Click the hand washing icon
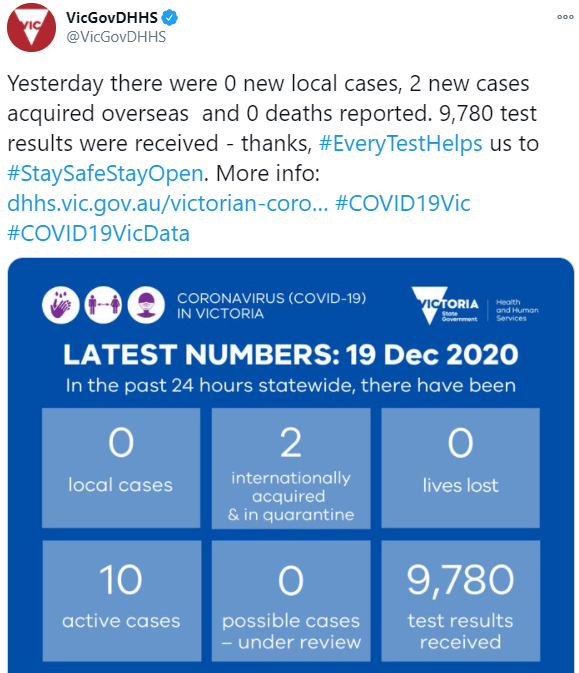 (x=61, y=305)
